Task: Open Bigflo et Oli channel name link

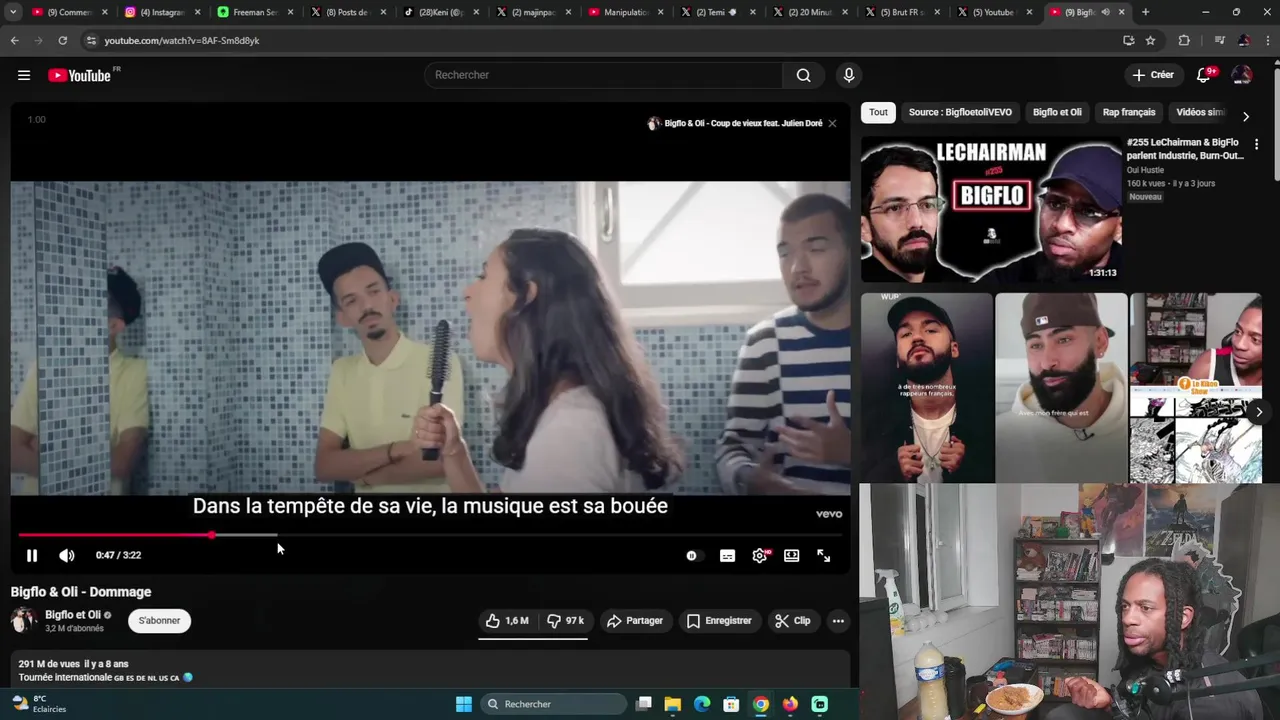Action: (x=73, y=615)
